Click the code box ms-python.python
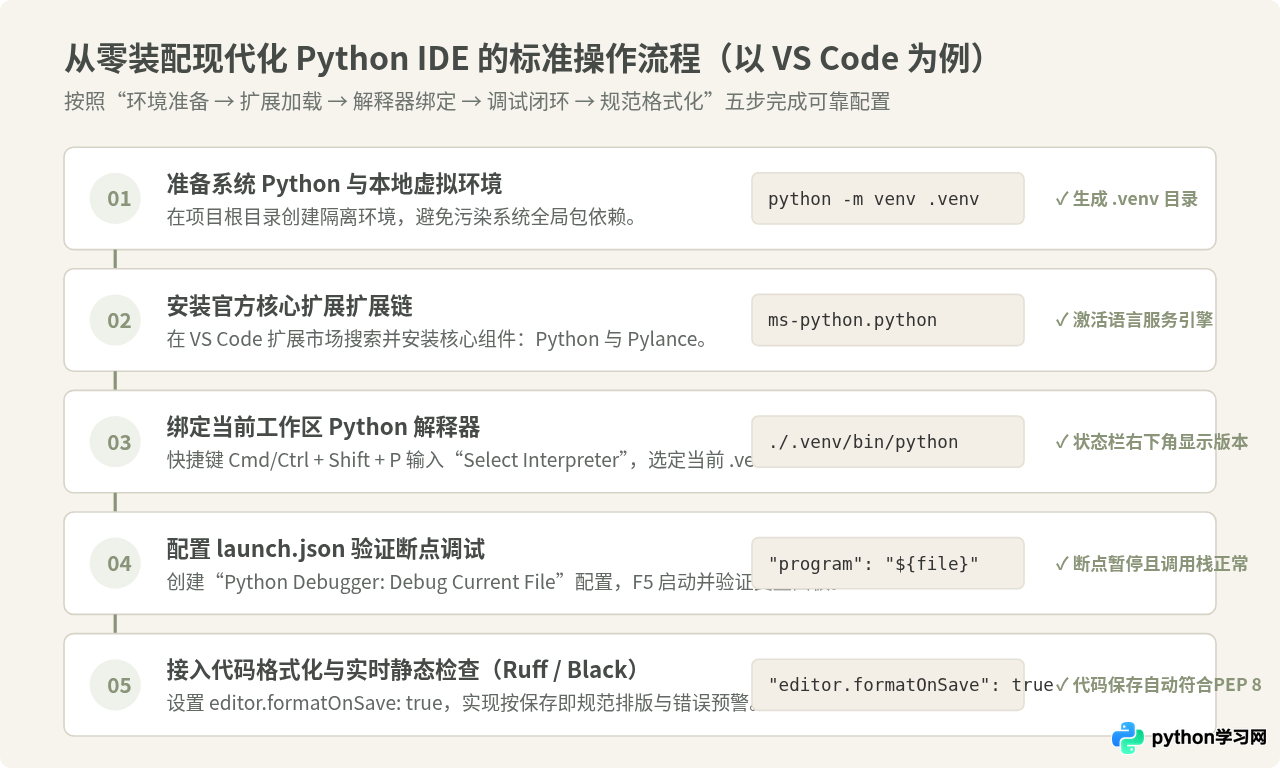The width and height of the screenshot is (1280, 768). (888, 320)
